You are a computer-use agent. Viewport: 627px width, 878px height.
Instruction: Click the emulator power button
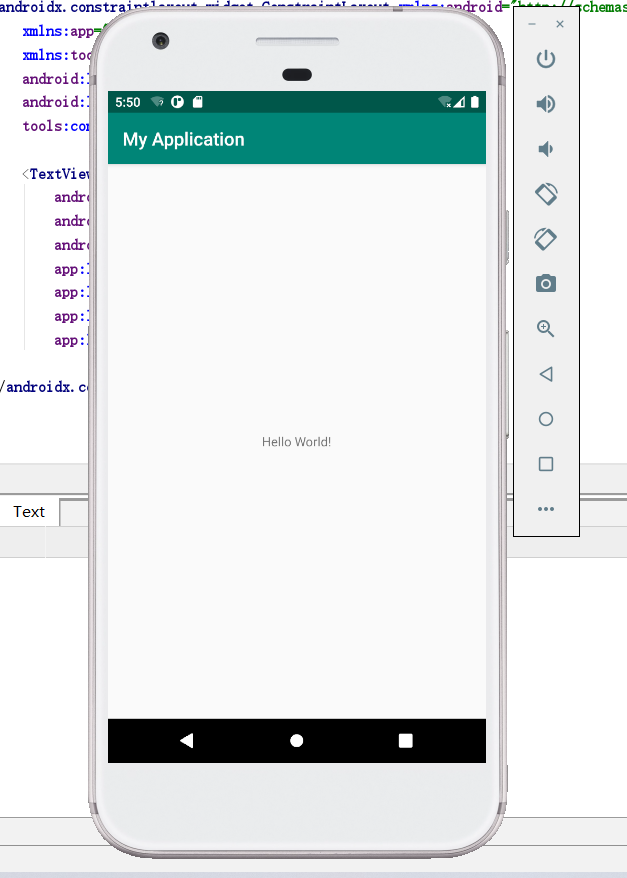(546, 59)
